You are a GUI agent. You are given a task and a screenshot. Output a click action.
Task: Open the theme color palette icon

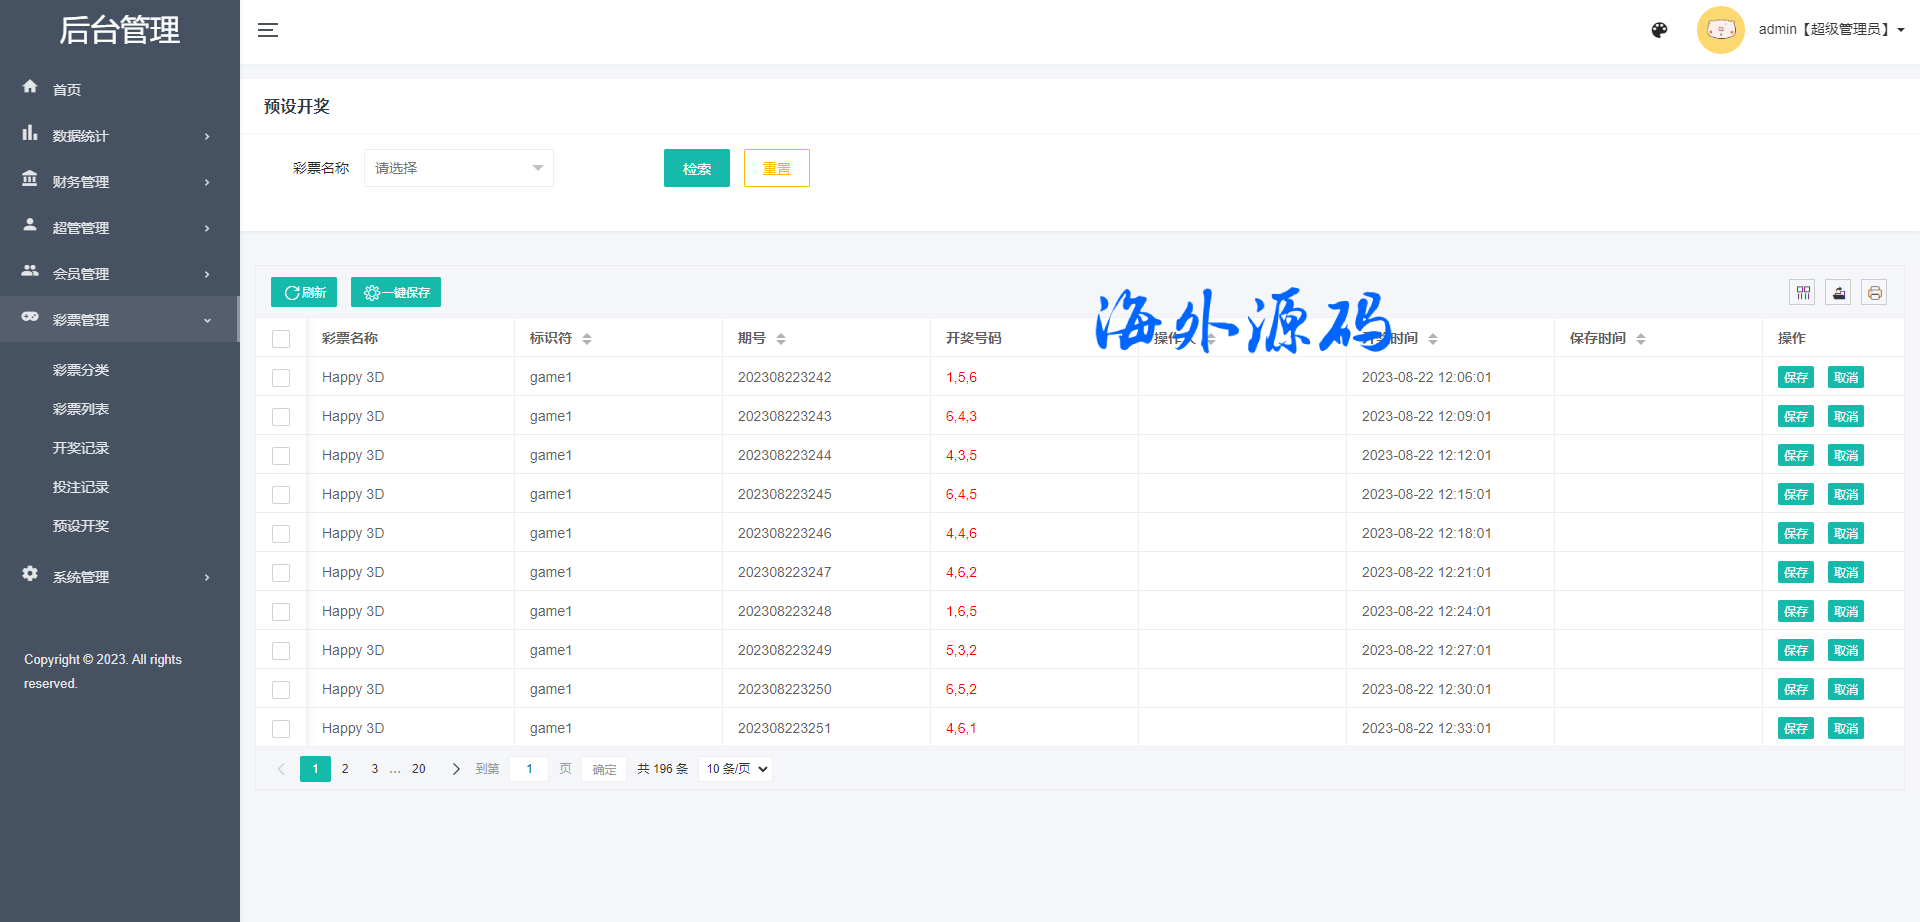point(1659,30)
